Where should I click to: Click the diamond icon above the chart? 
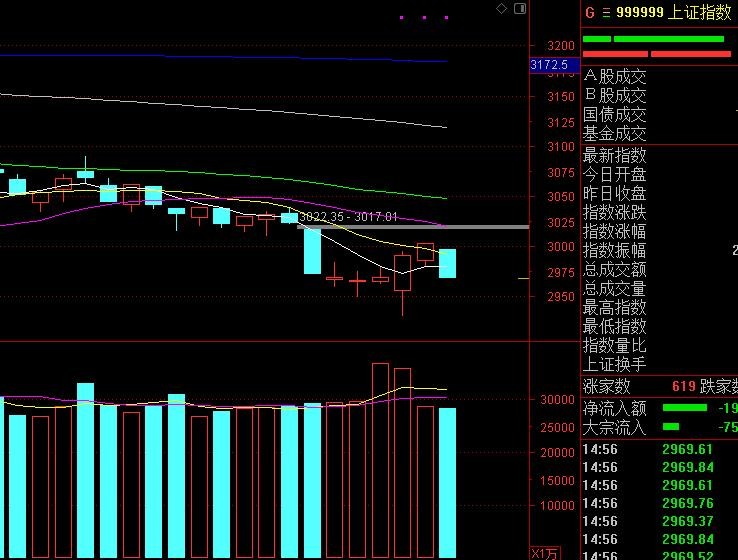click(502, 9)
